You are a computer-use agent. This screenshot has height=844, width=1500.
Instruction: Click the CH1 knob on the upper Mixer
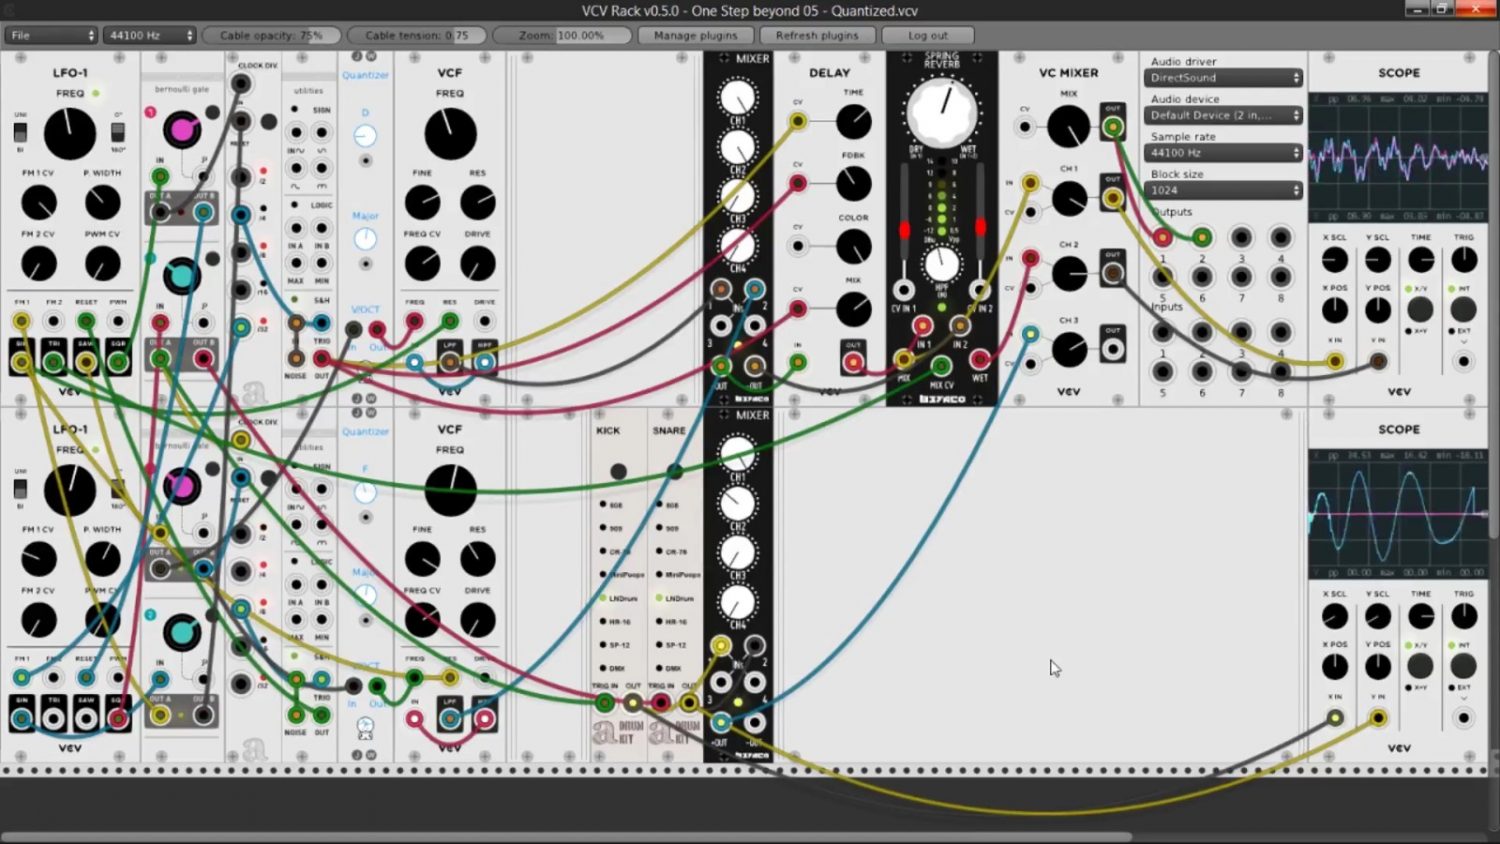737,98
